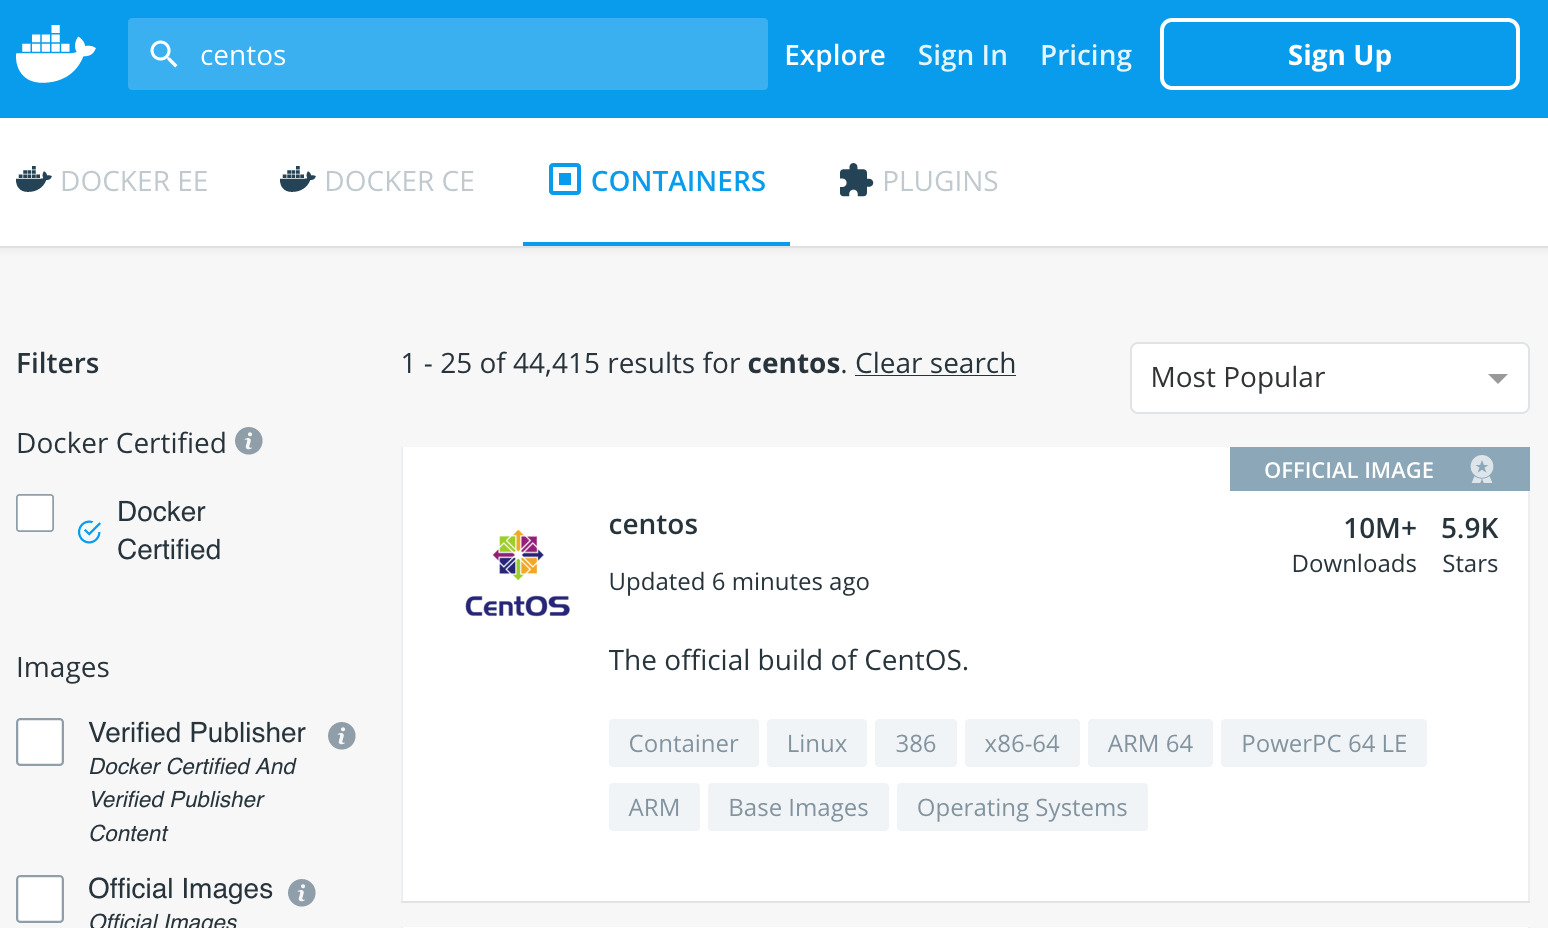The height and width of the screenshot is (928, 1548).
Task: Click the Sign Up button
Action: [1340, 55]
